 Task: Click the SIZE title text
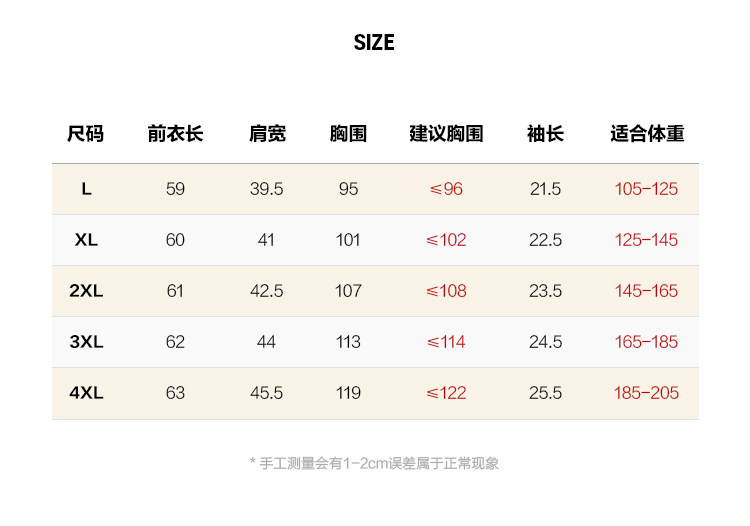(x=374, y=42)
